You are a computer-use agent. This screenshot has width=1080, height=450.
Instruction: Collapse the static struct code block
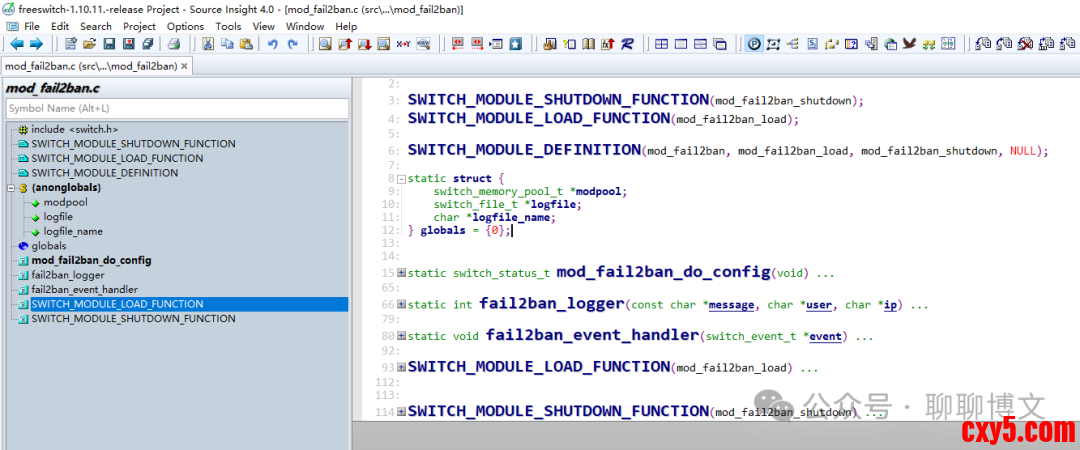pos(401,179)
